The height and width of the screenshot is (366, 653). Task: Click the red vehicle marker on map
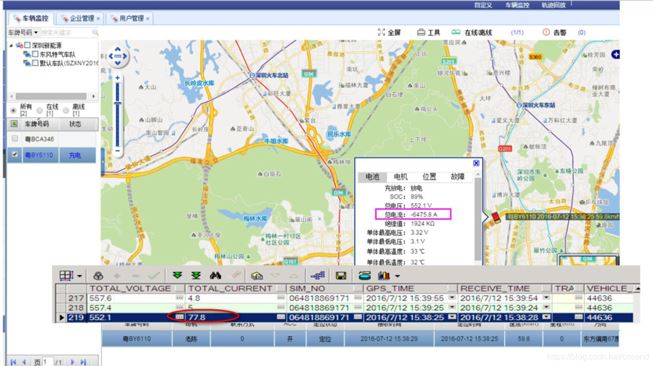click(495, 217)
